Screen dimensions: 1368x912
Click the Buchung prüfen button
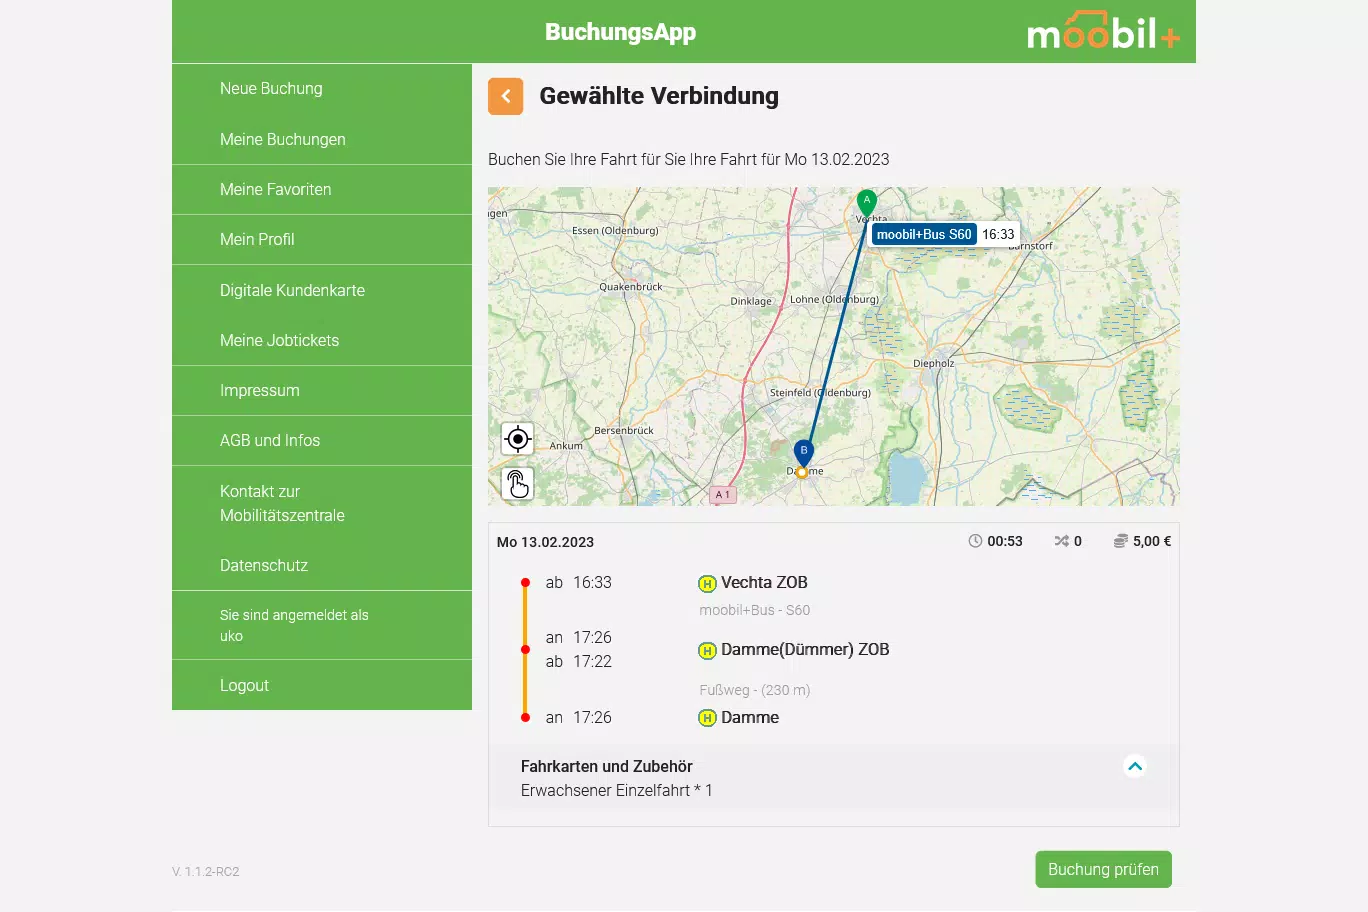click(x=1102, y=869)
